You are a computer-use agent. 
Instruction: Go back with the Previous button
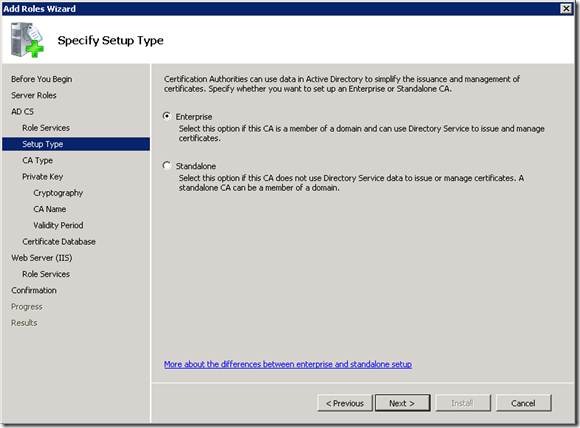point(345,403)
